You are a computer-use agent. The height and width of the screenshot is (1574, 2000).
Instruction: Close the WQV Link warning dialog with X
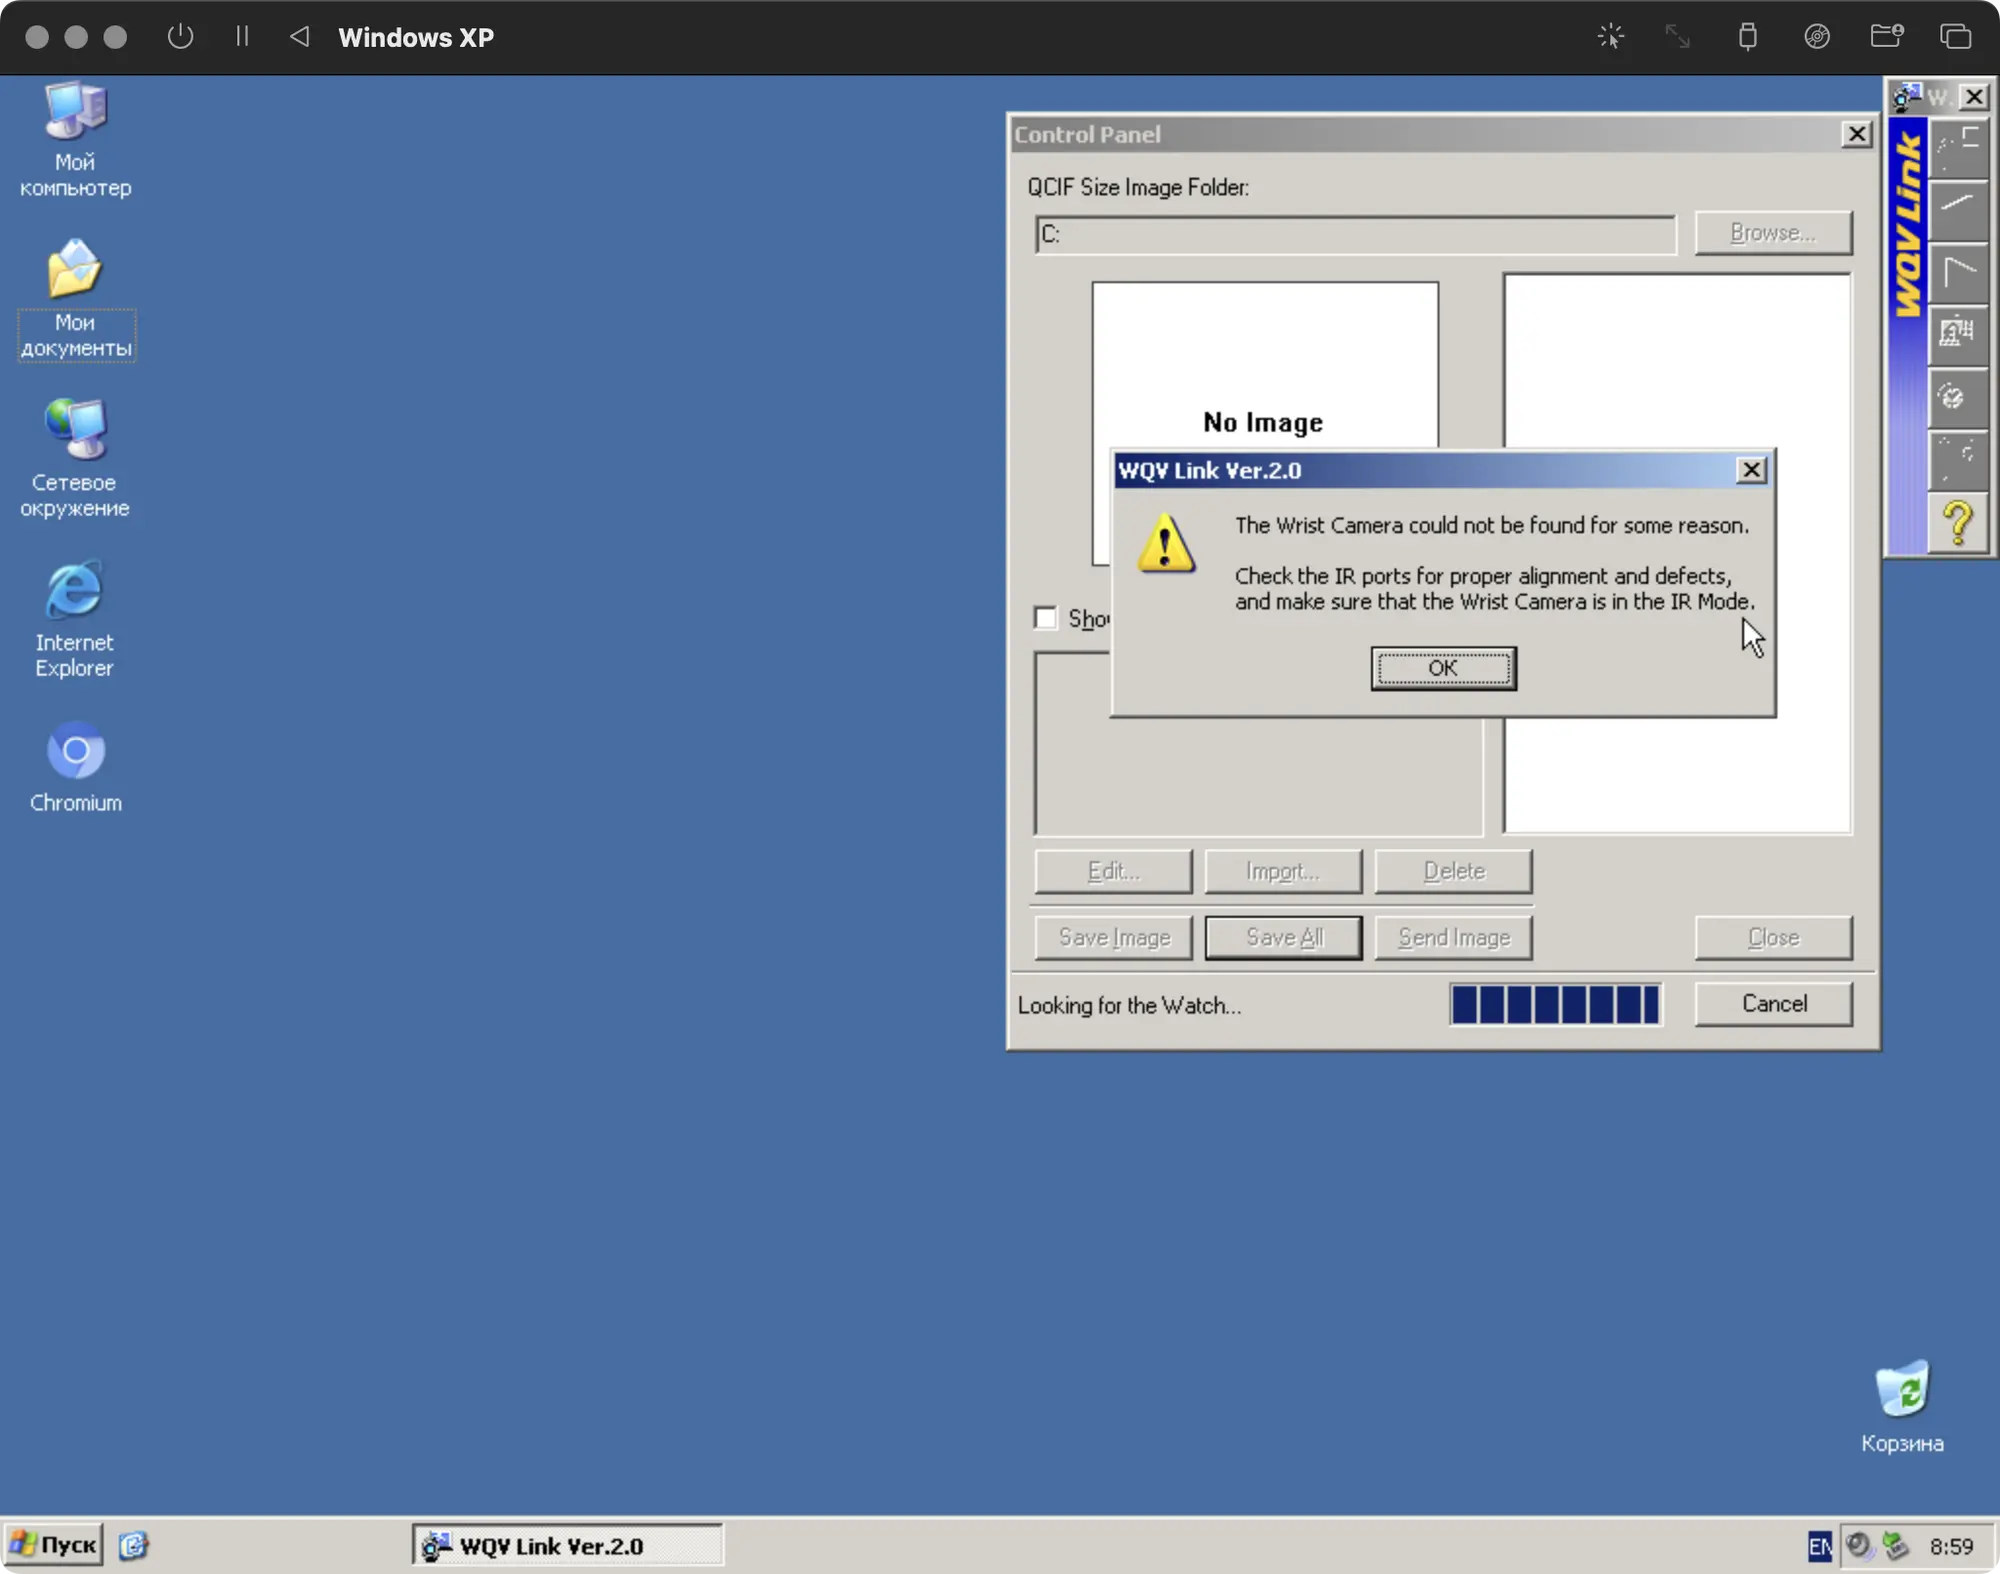[x=1751, y=470]
